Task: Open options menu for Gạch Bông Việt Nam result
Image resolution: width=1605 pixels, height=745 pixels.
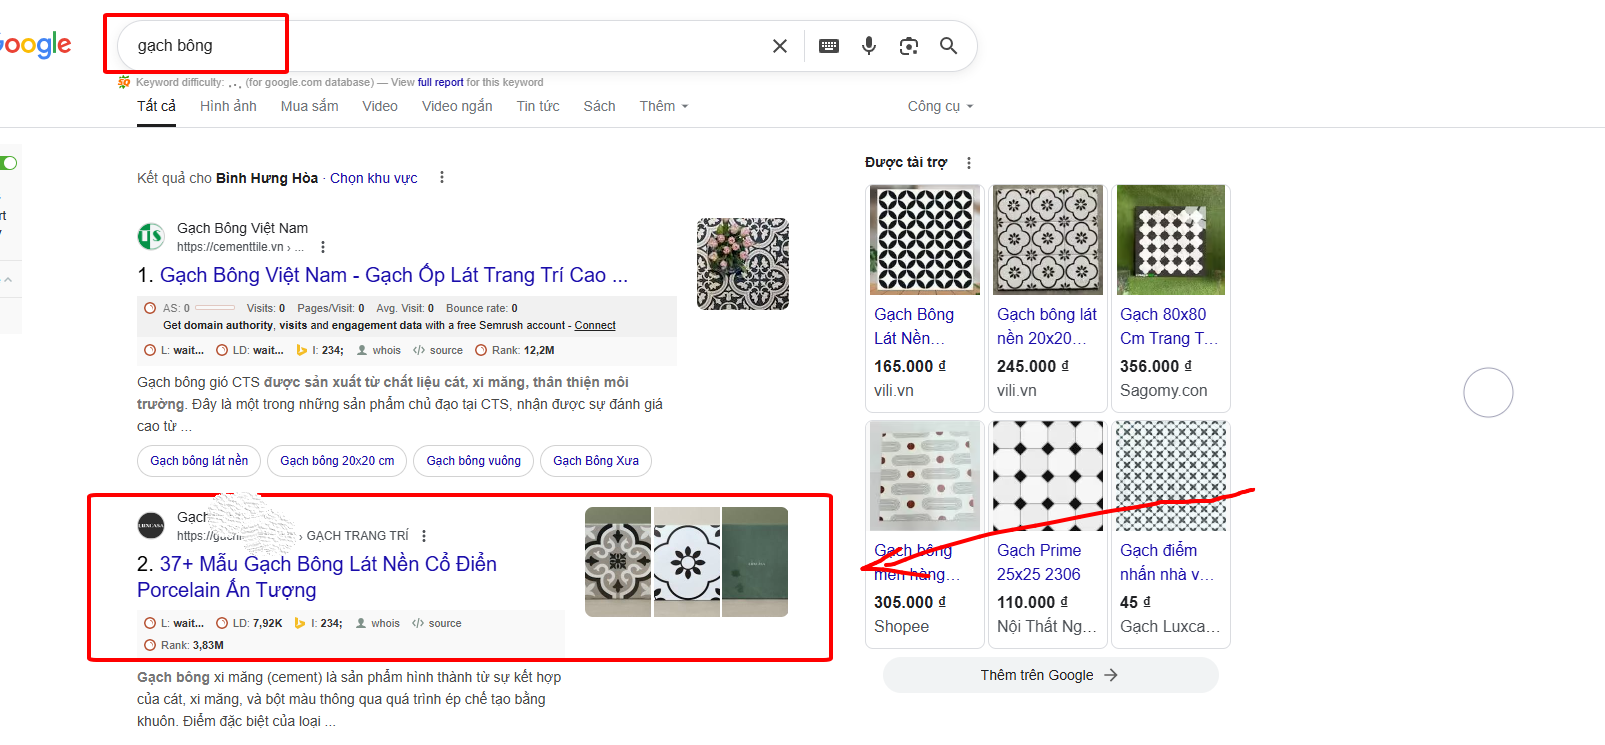Action: coord(322,247)
